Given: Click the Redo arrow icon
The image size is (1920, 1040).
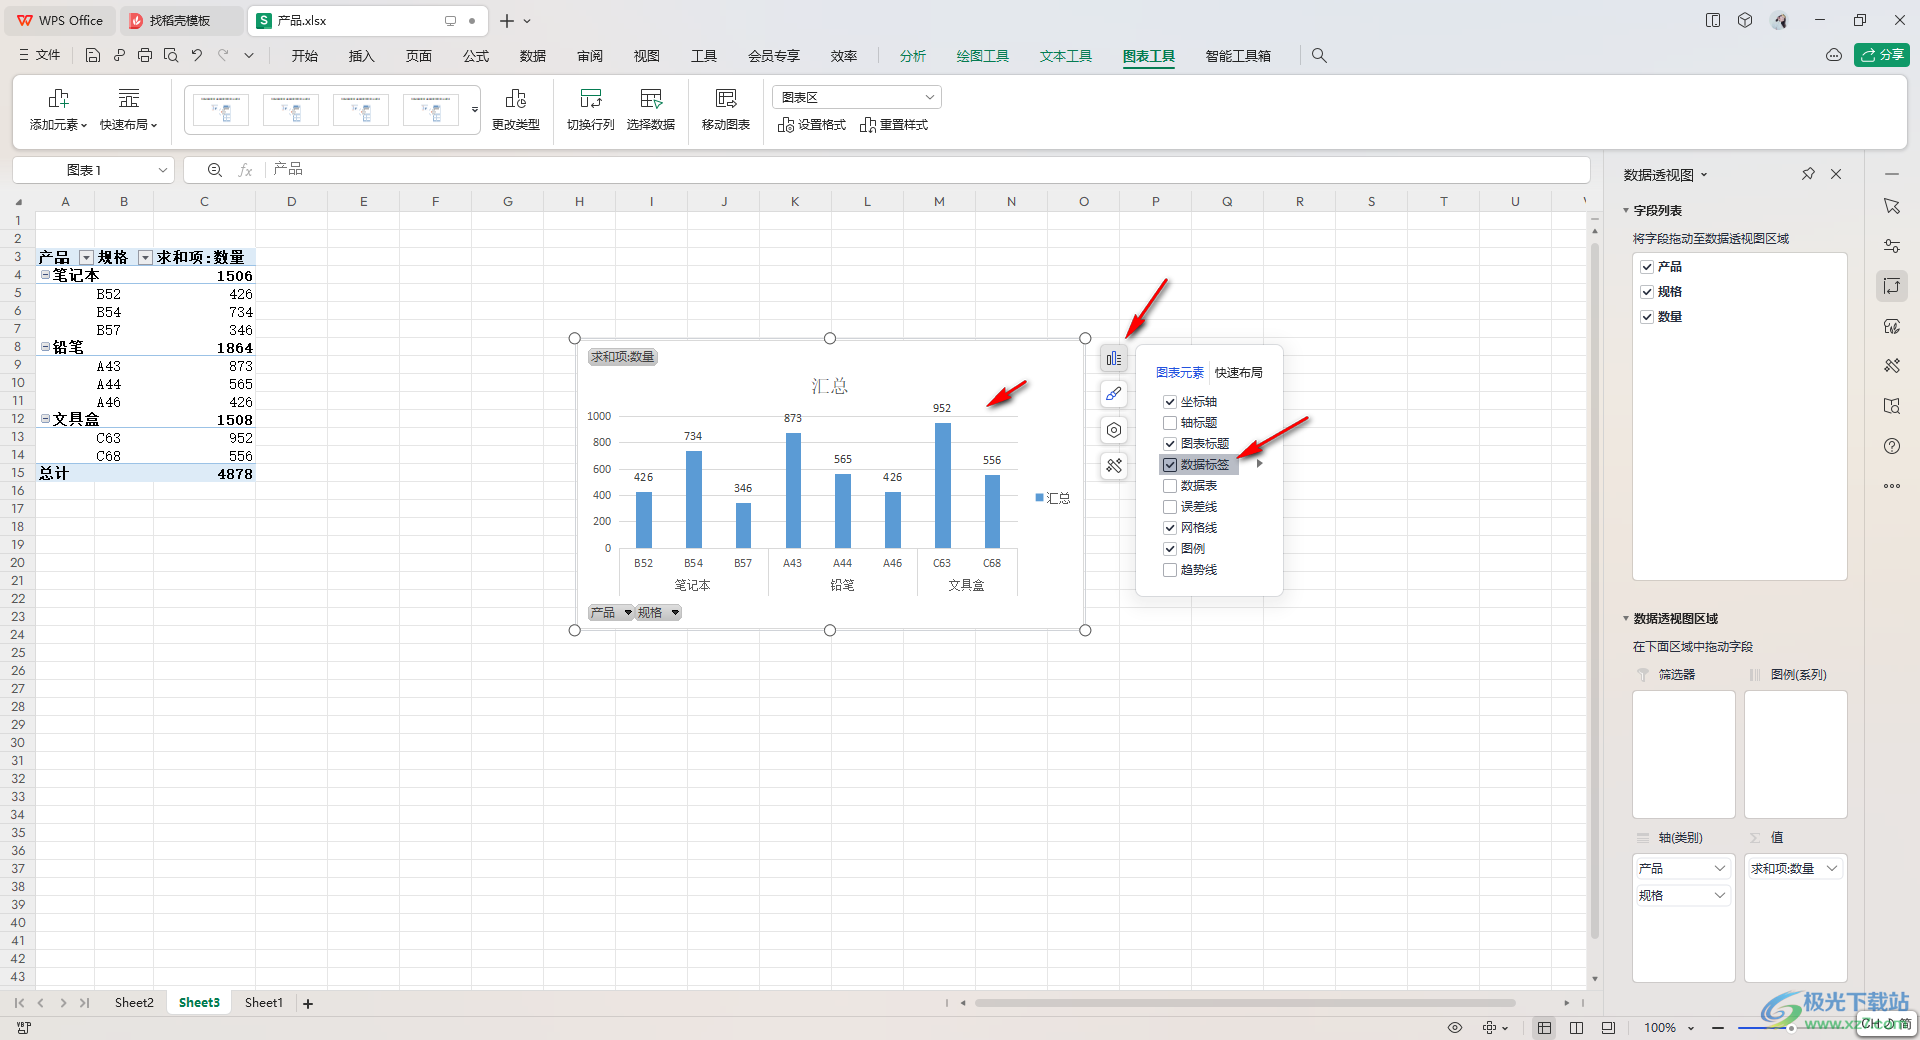Looking at the screenshot, I should click(x=223, y=56).
